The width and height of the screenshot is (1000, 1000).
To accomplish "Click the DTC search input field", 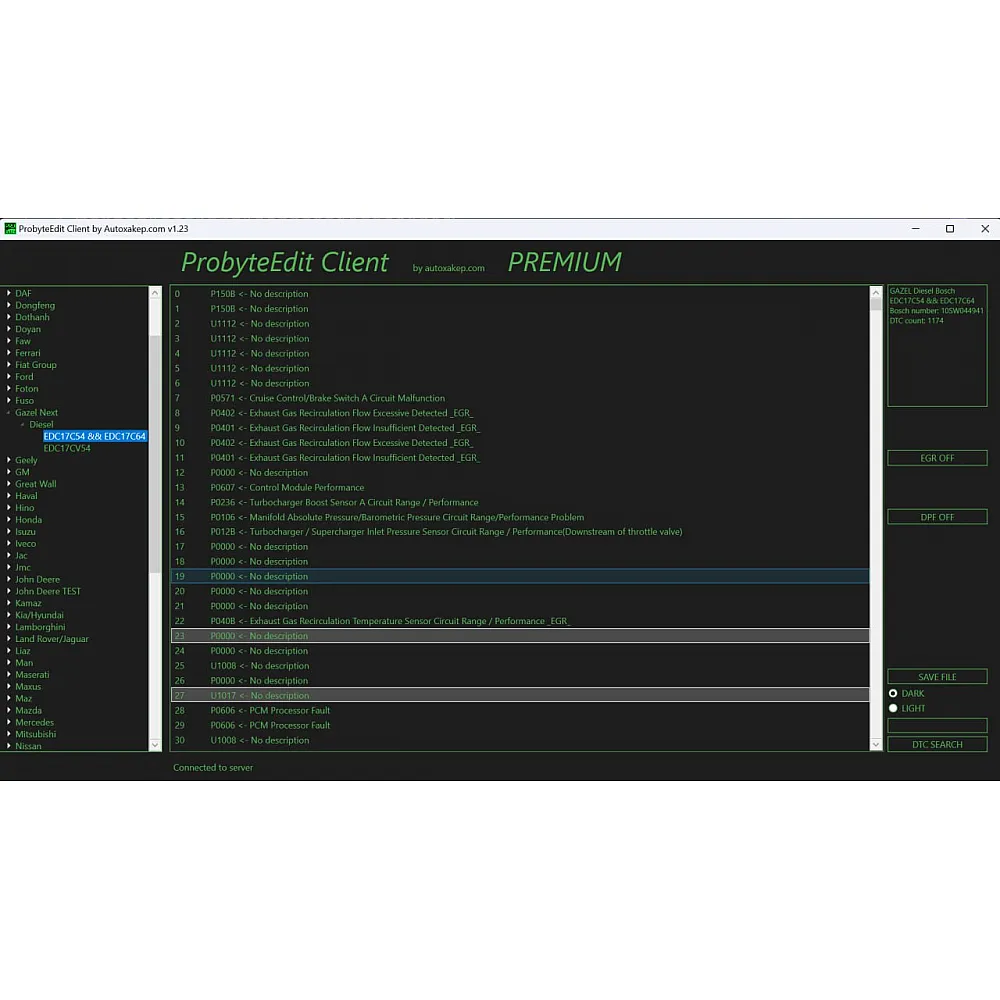I will point(937,726).
